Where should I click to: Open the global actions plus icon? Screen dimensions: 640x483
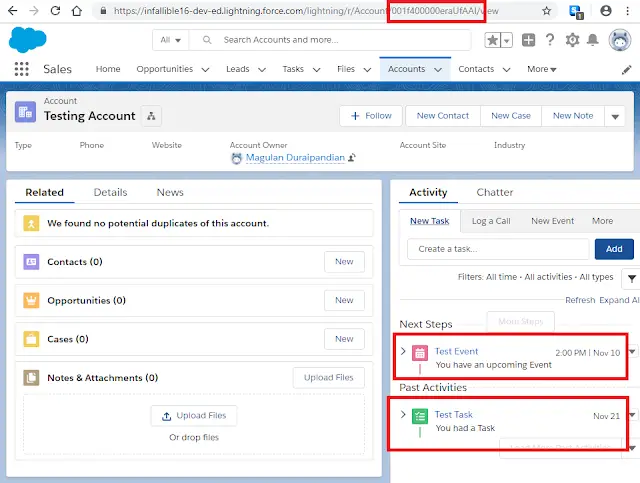(528, 40)
